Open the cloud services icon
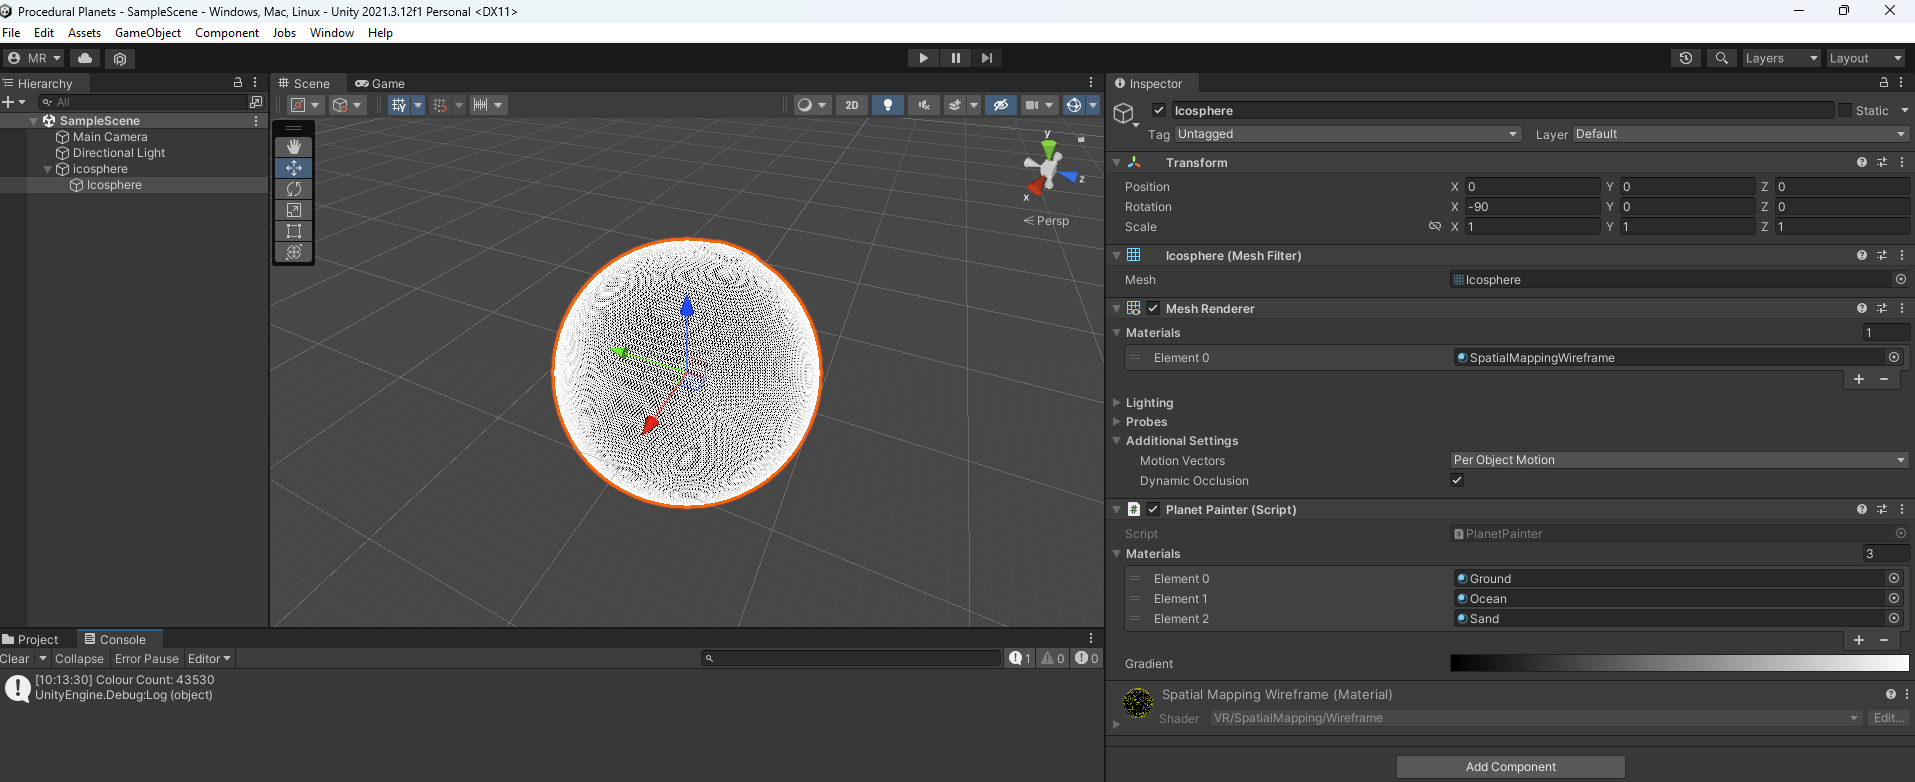This screenshot has height=782, width=1915. (x=85, y=58)
